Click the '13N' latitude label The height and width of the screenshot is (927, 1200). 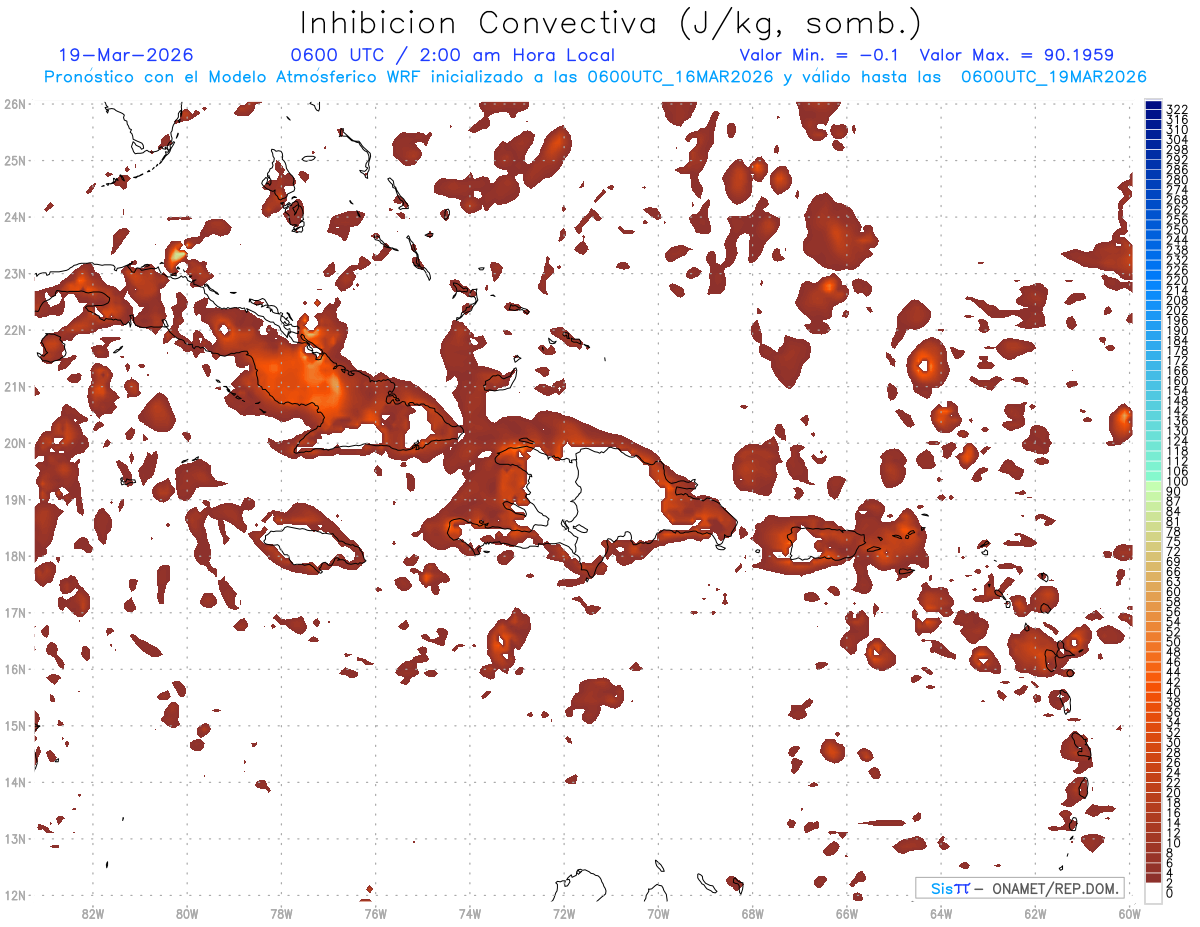[x=14, y=838]
